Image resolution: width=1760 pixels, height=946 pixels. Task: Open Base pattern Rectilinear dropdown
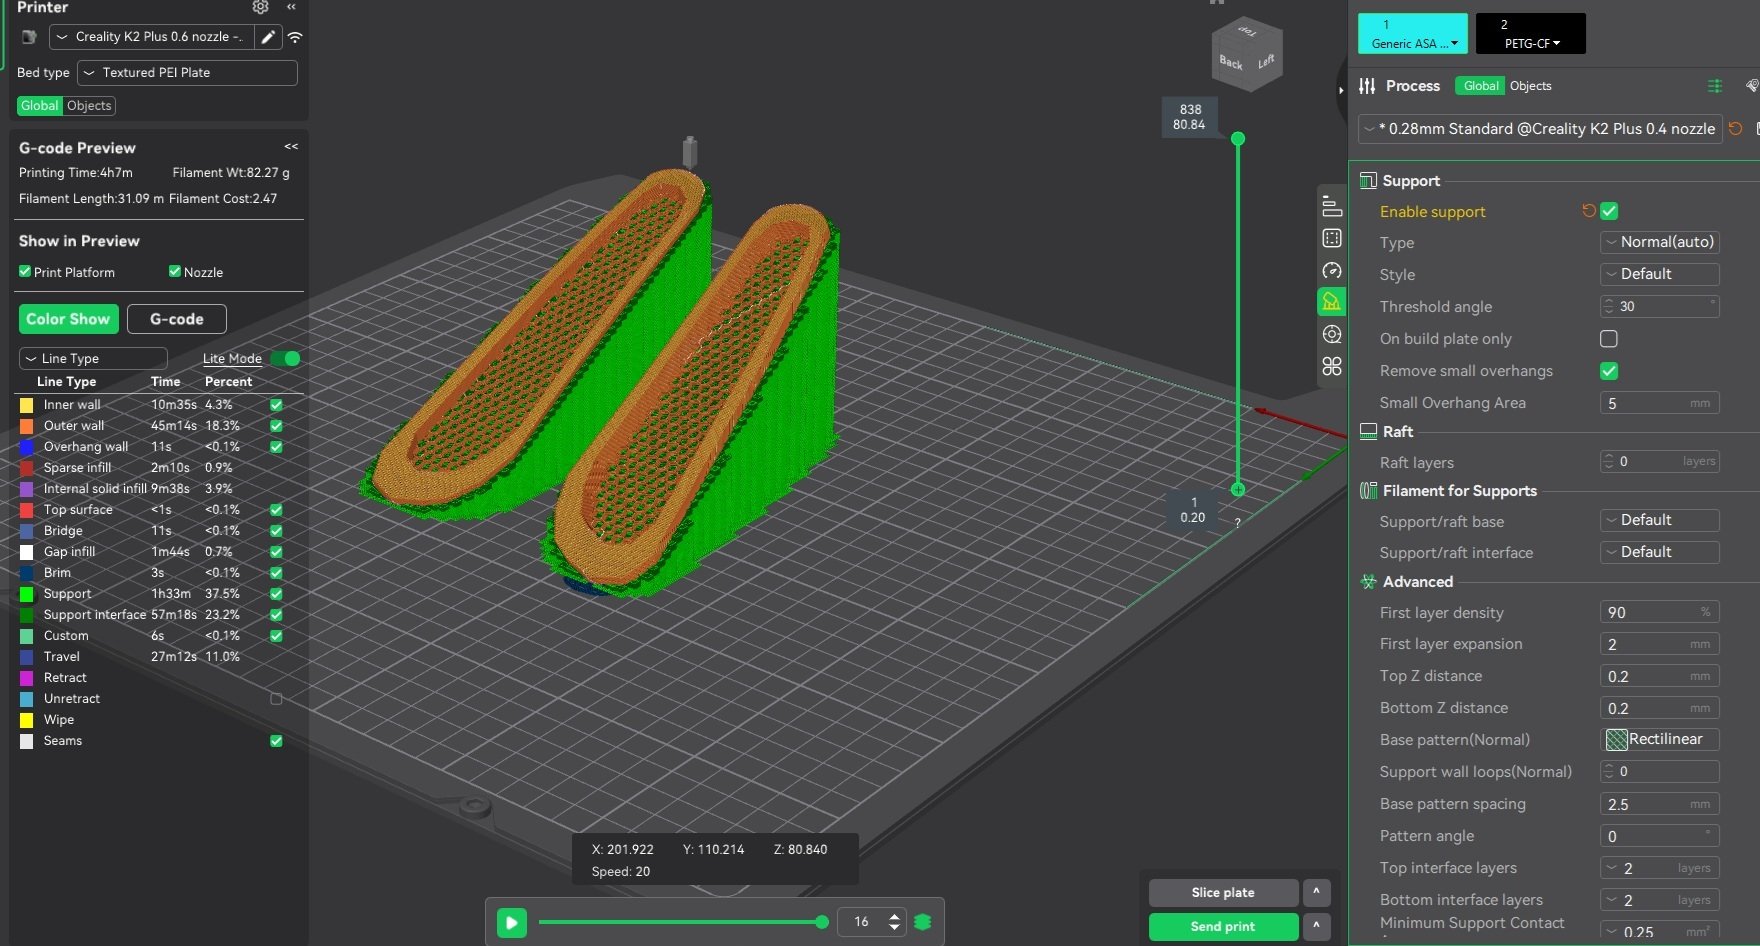point(1659,739)
